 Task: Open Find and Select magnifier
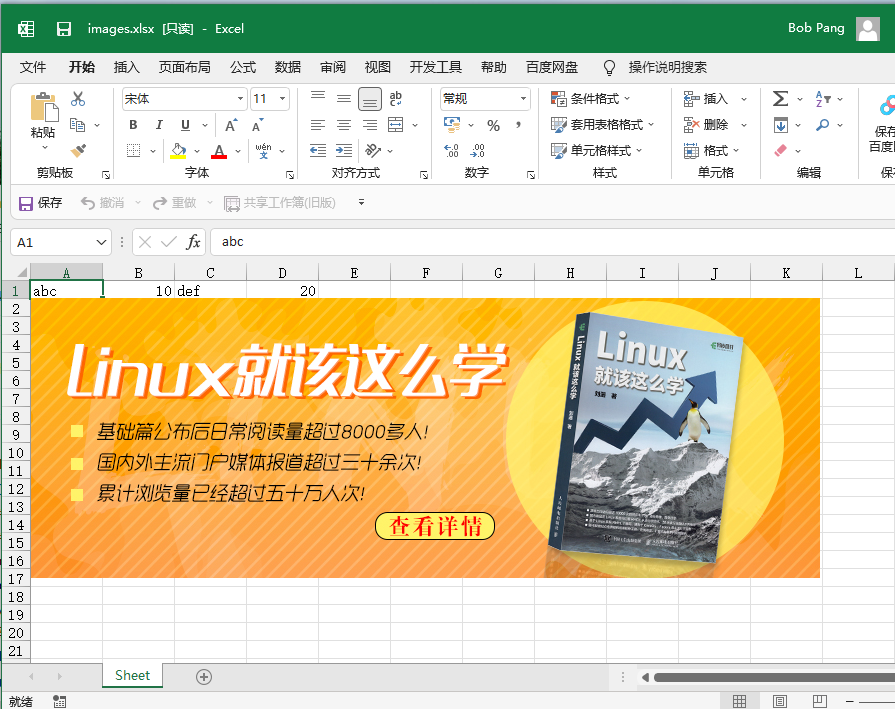[823, 124]
